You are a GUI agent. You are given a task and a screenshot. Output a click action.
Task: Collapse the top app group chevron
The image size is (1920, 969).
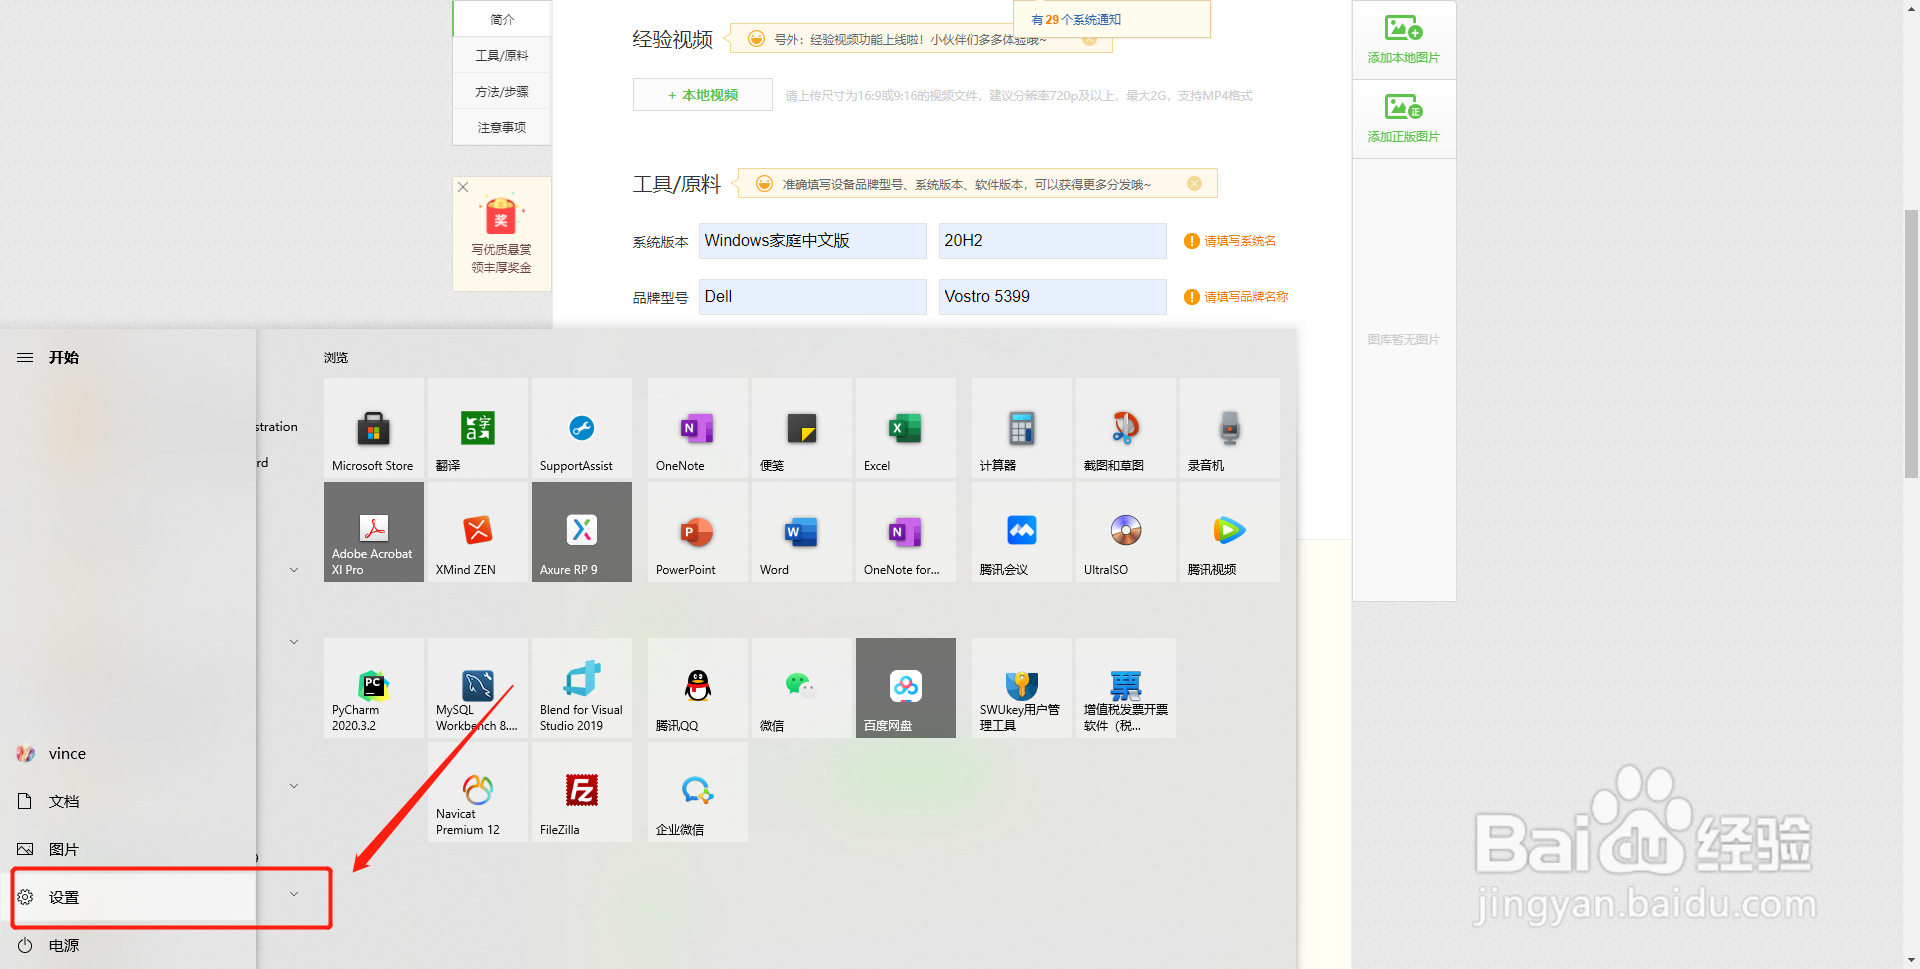click(x=293, y=569)
